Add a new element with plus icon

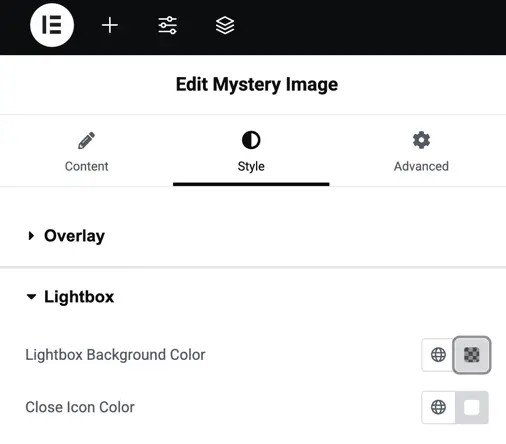click(x=110, y=25)
